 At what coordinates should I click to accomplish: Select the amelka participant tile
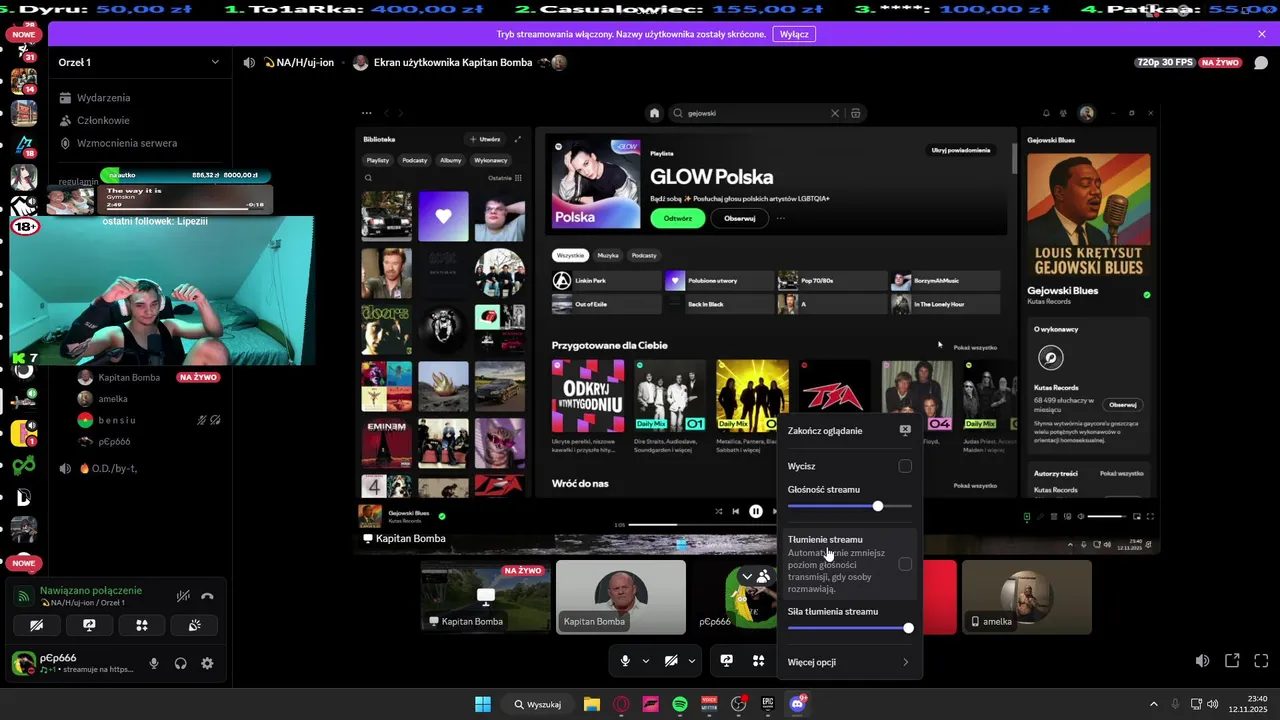(1026, 597)
